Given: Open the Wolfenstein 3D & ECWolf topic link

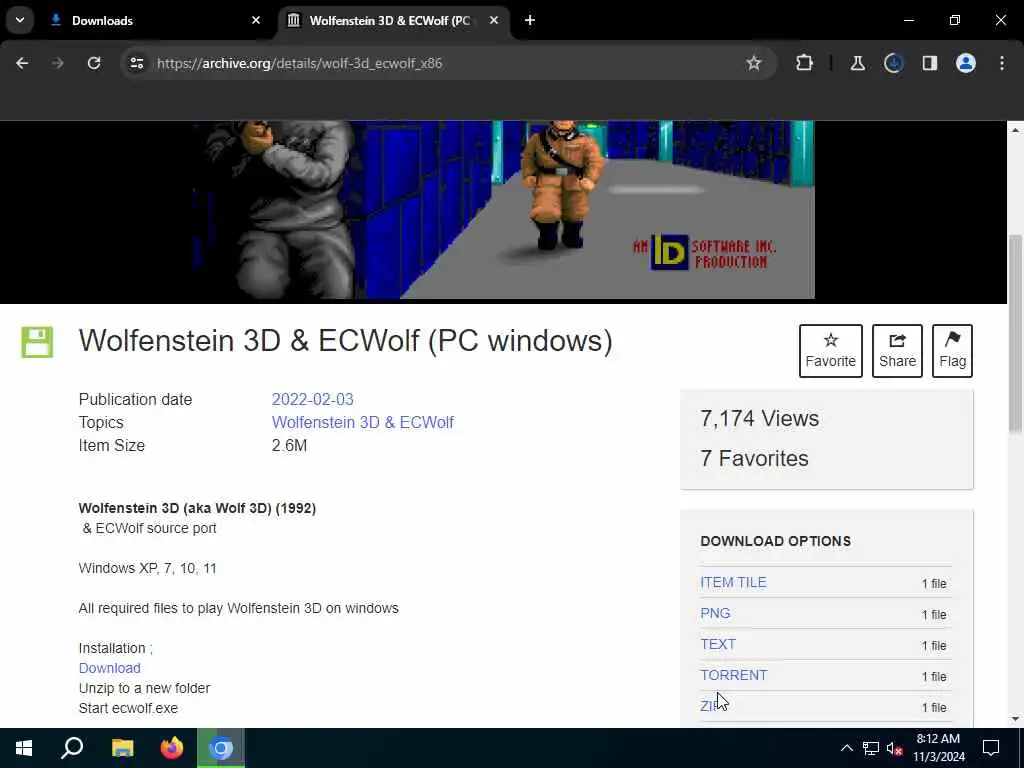Looking at the screenshot, I should 362,422.
